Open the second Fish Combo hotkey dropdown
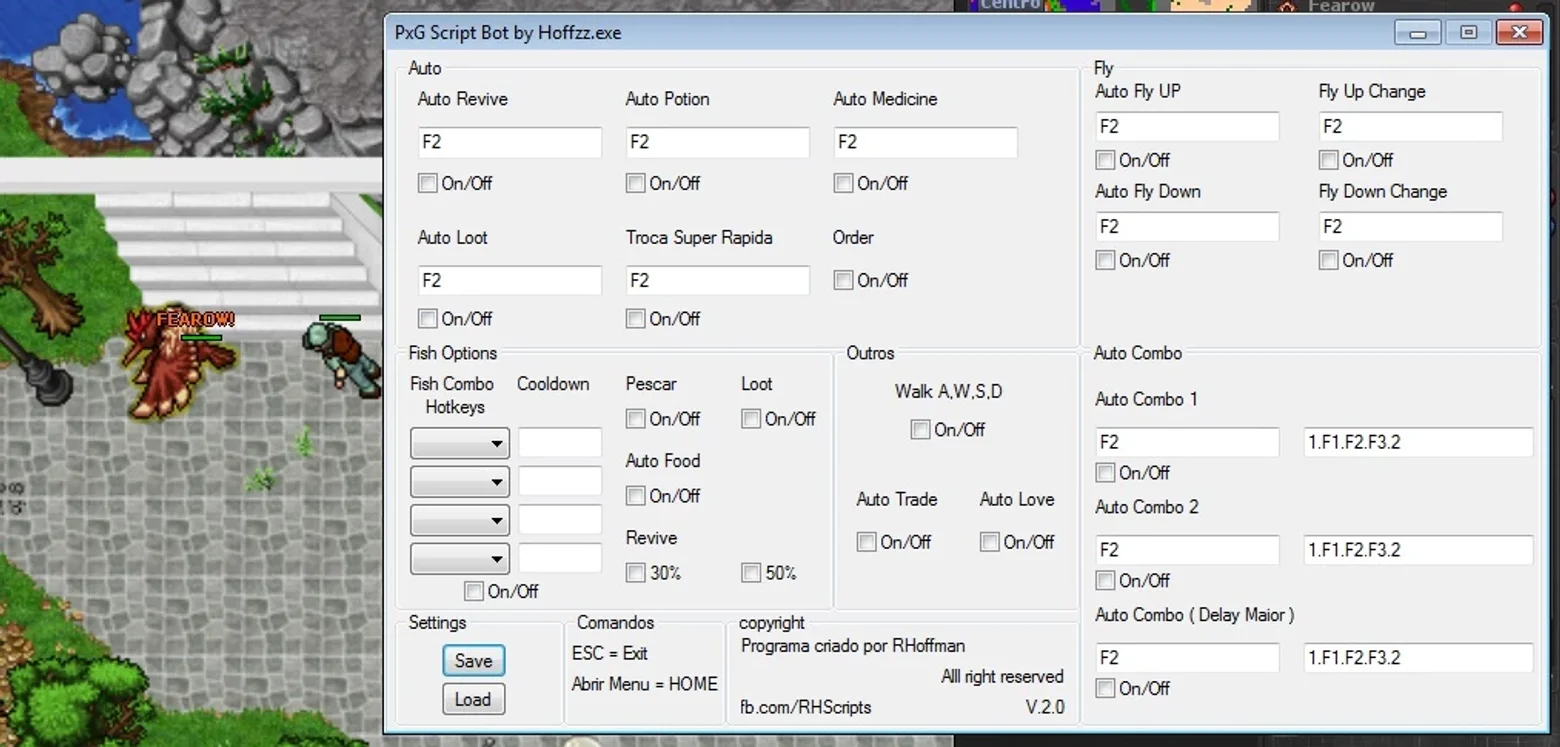Screen dimensions: 1560x747 coord(460,481)
